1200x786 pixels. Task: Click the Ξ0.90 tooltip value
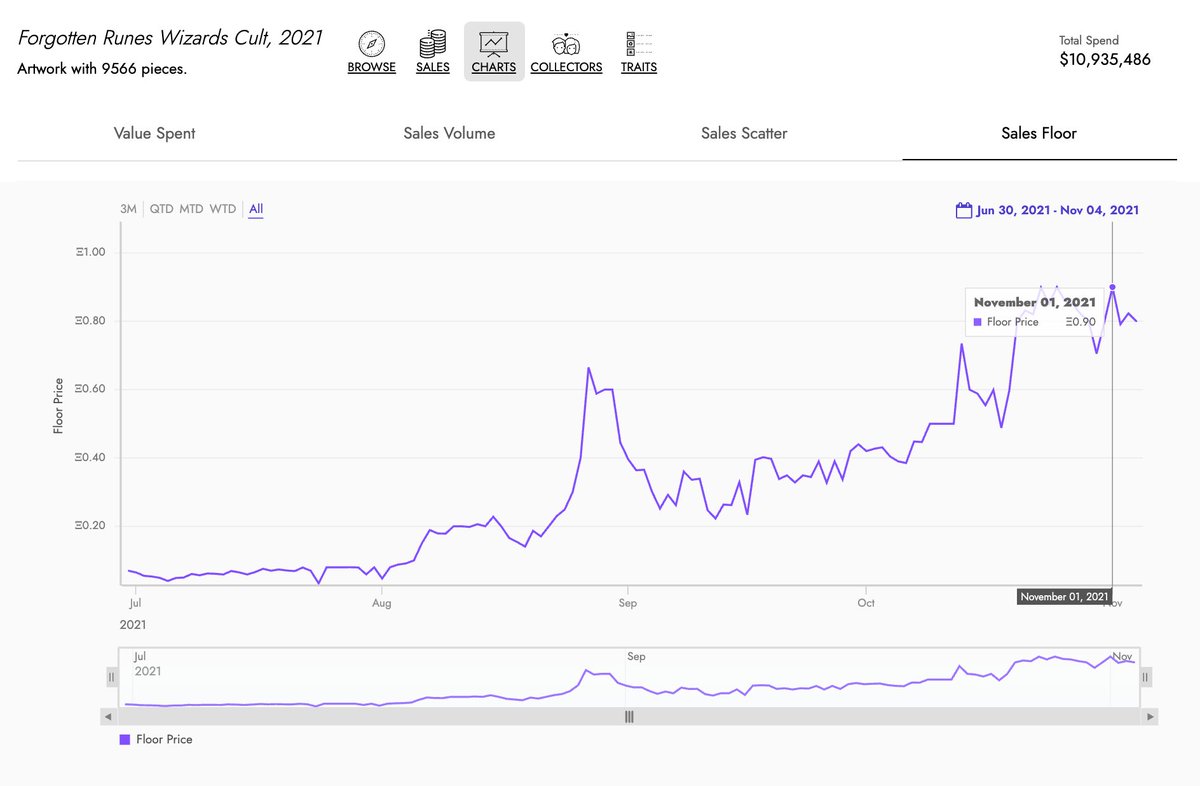click(1080, 322)
